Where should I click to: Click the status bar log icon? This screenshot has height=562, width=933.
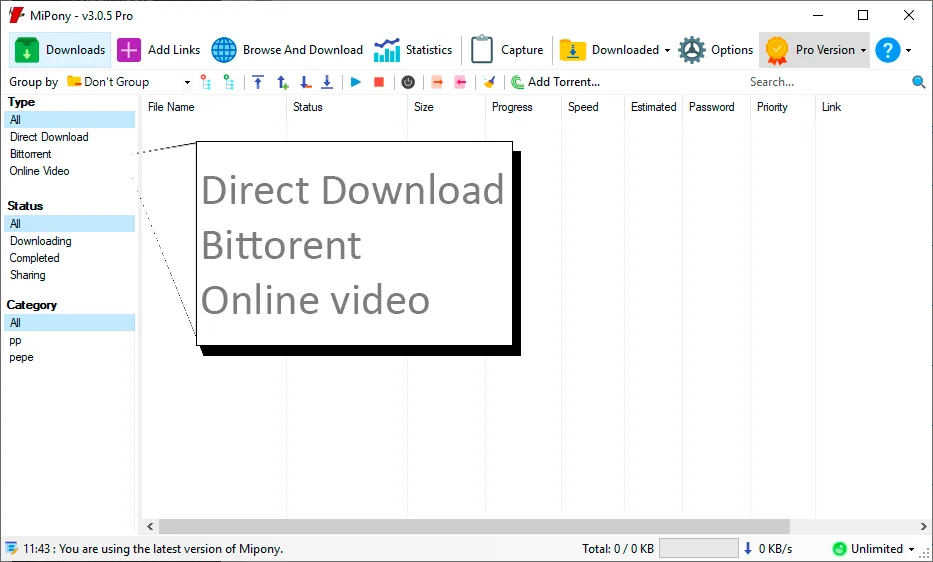click(12, 548)
